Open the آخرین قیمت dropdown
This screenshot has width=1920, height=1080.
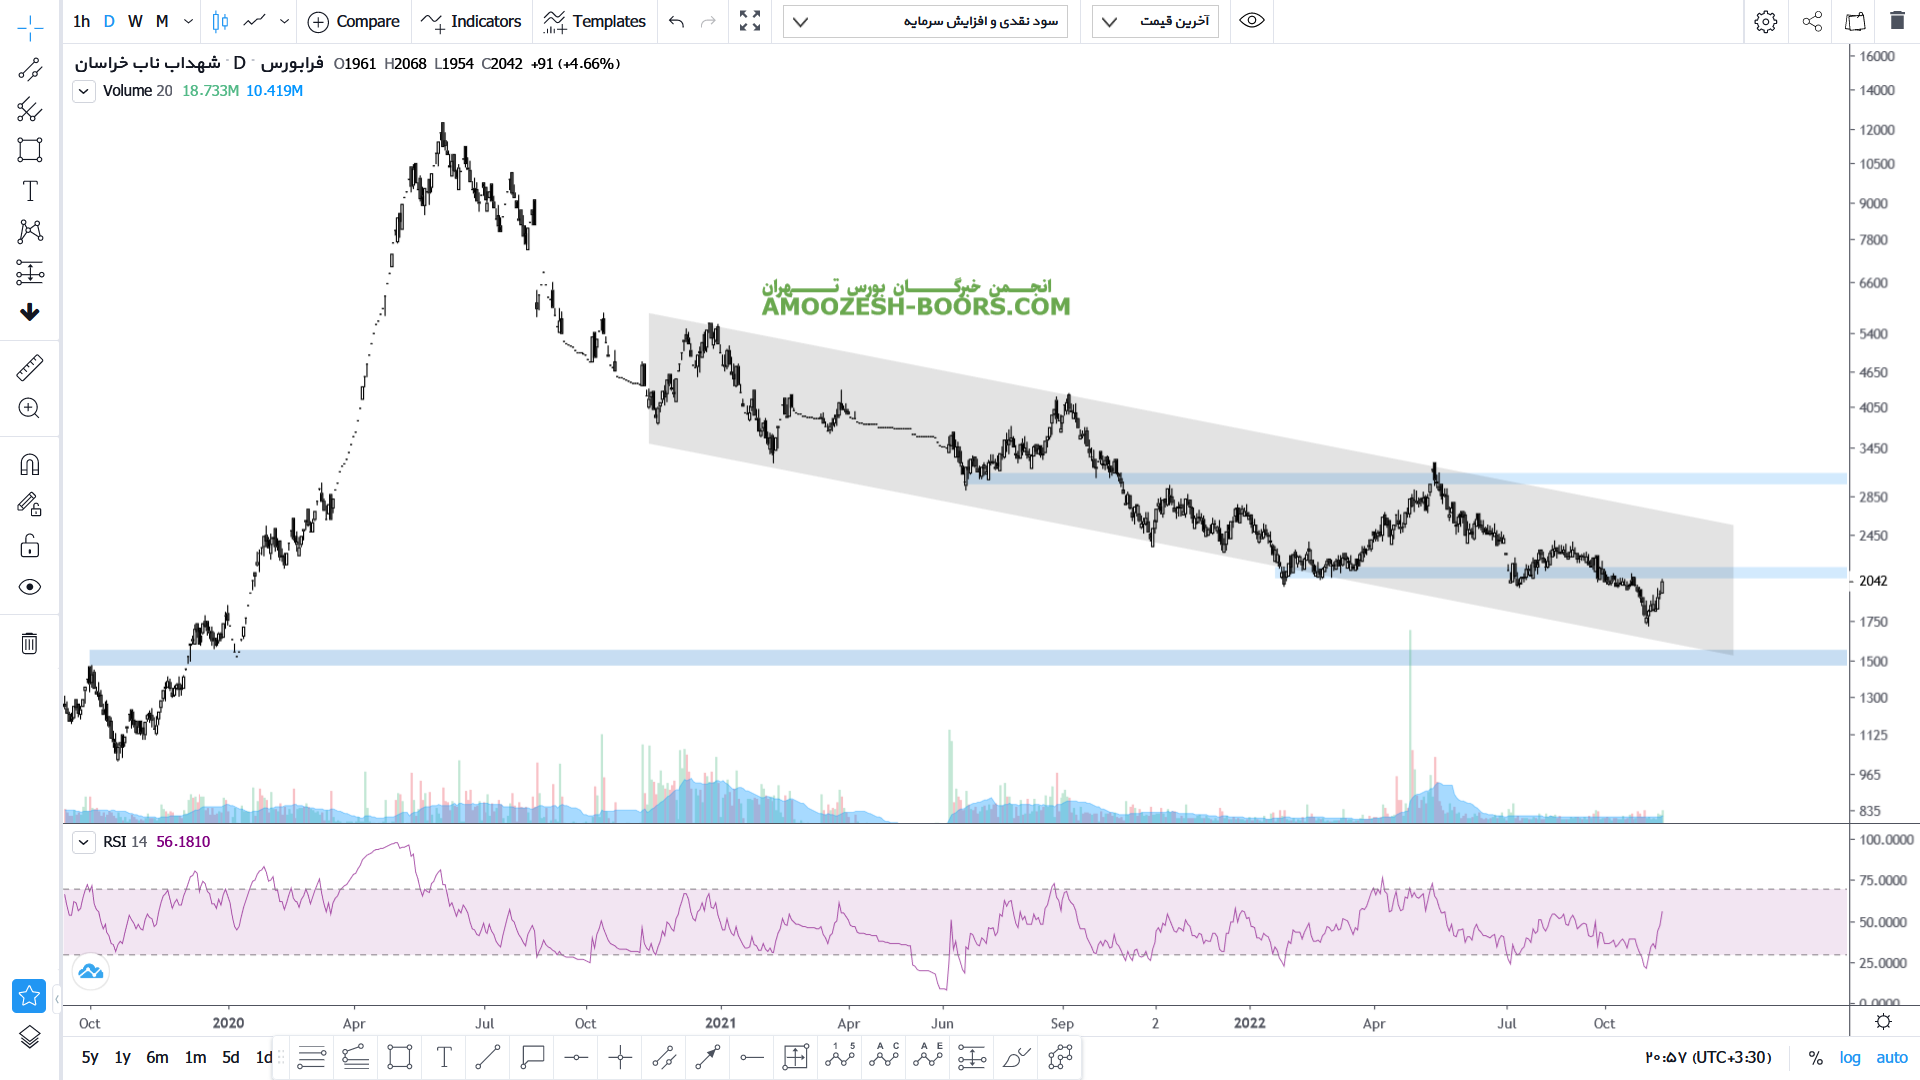click(x=1155, y=21)
